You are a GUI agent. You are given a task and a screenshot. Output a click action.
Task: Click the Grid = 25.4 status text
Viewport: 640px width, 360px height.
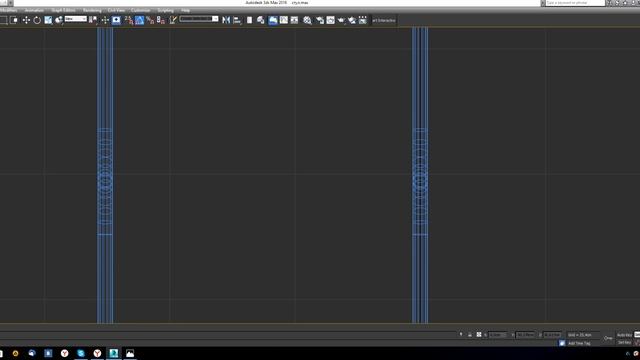580,335
